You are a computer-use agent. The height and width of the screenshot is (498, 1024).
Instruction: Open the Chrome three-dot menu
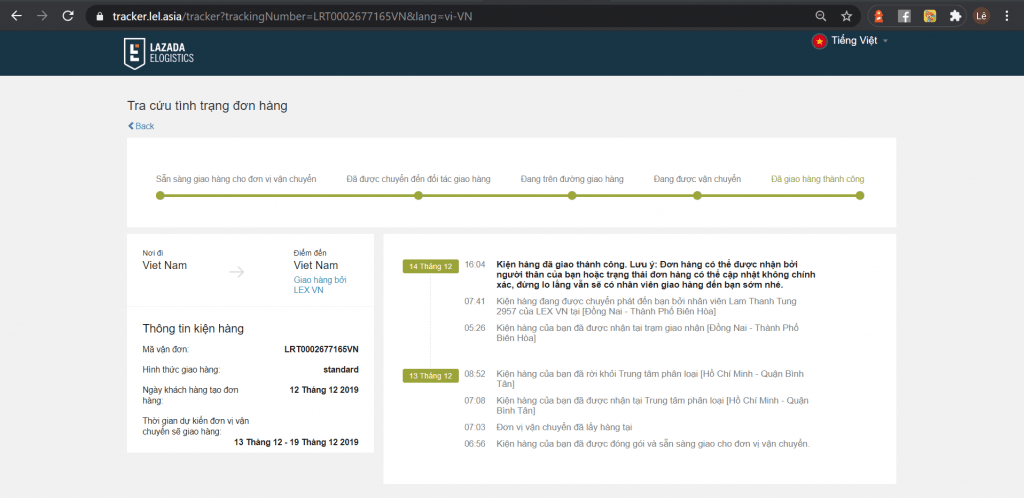1007,16
